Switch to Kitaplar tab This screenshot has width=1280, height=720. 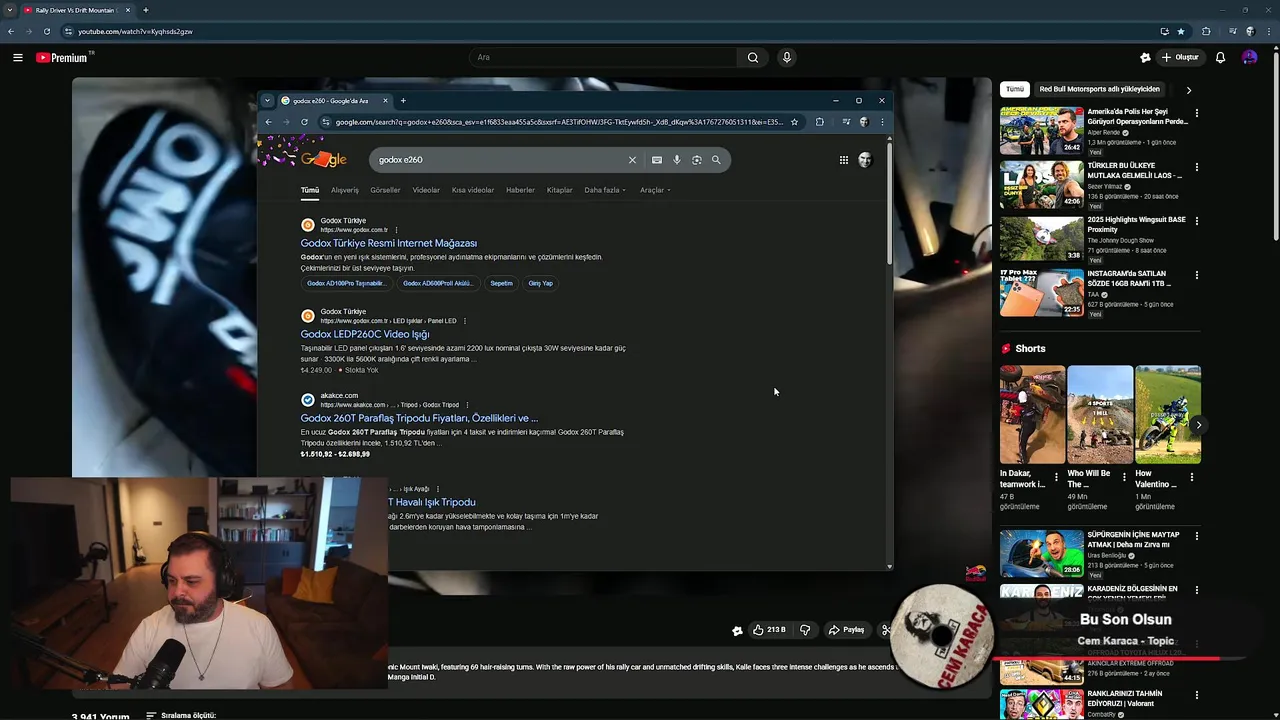click(559, 190)
